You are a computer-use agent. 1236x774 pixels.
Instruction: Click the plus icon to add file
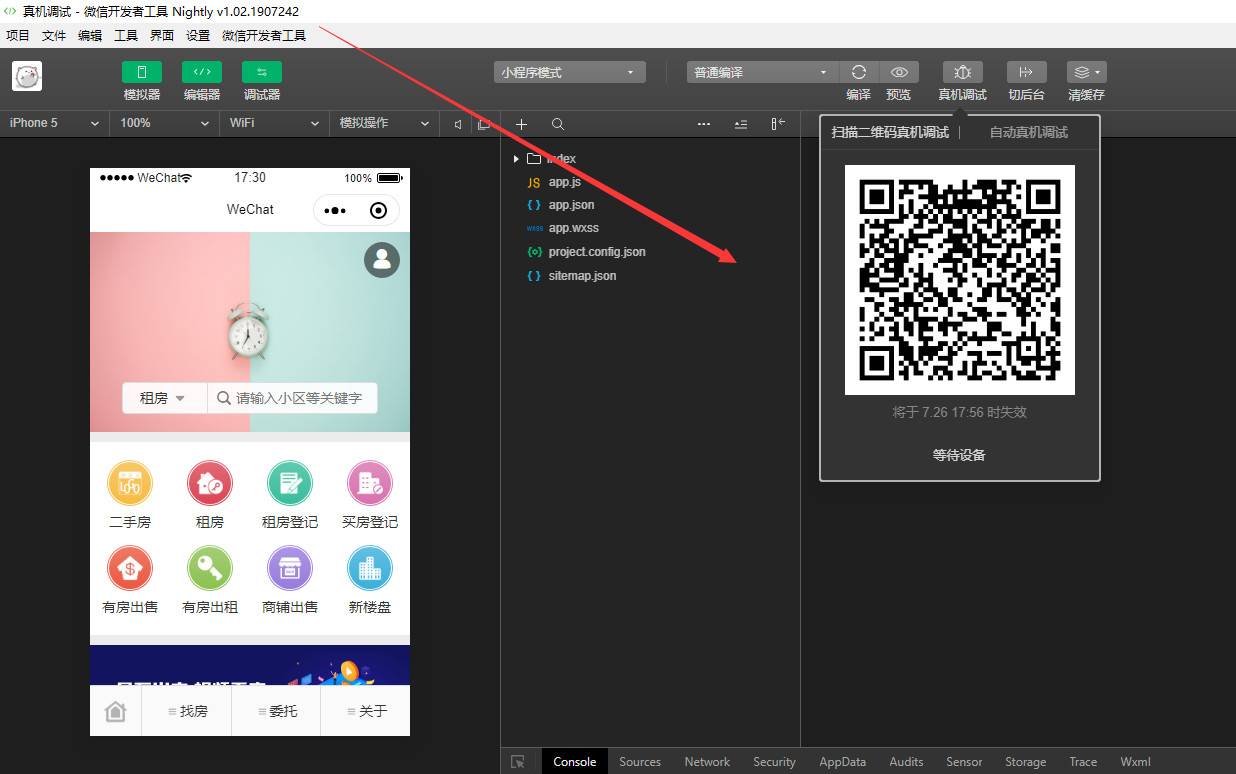pos(521,124)
